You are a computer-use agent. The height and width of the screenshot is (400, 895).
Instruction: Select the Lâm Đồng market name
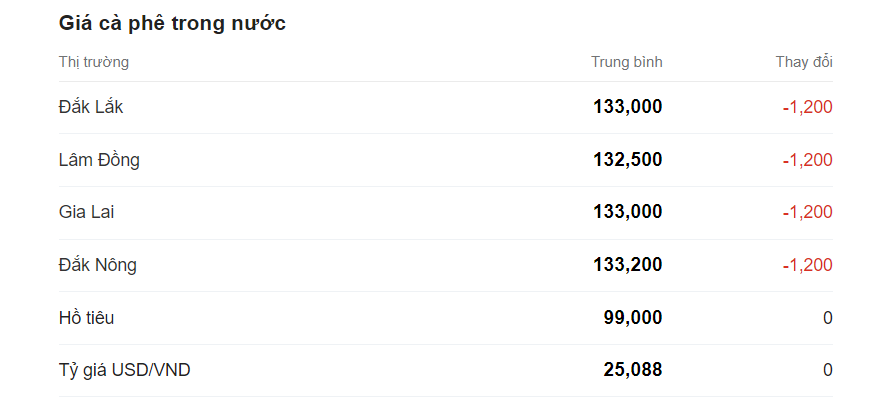[x=99, y=160]
